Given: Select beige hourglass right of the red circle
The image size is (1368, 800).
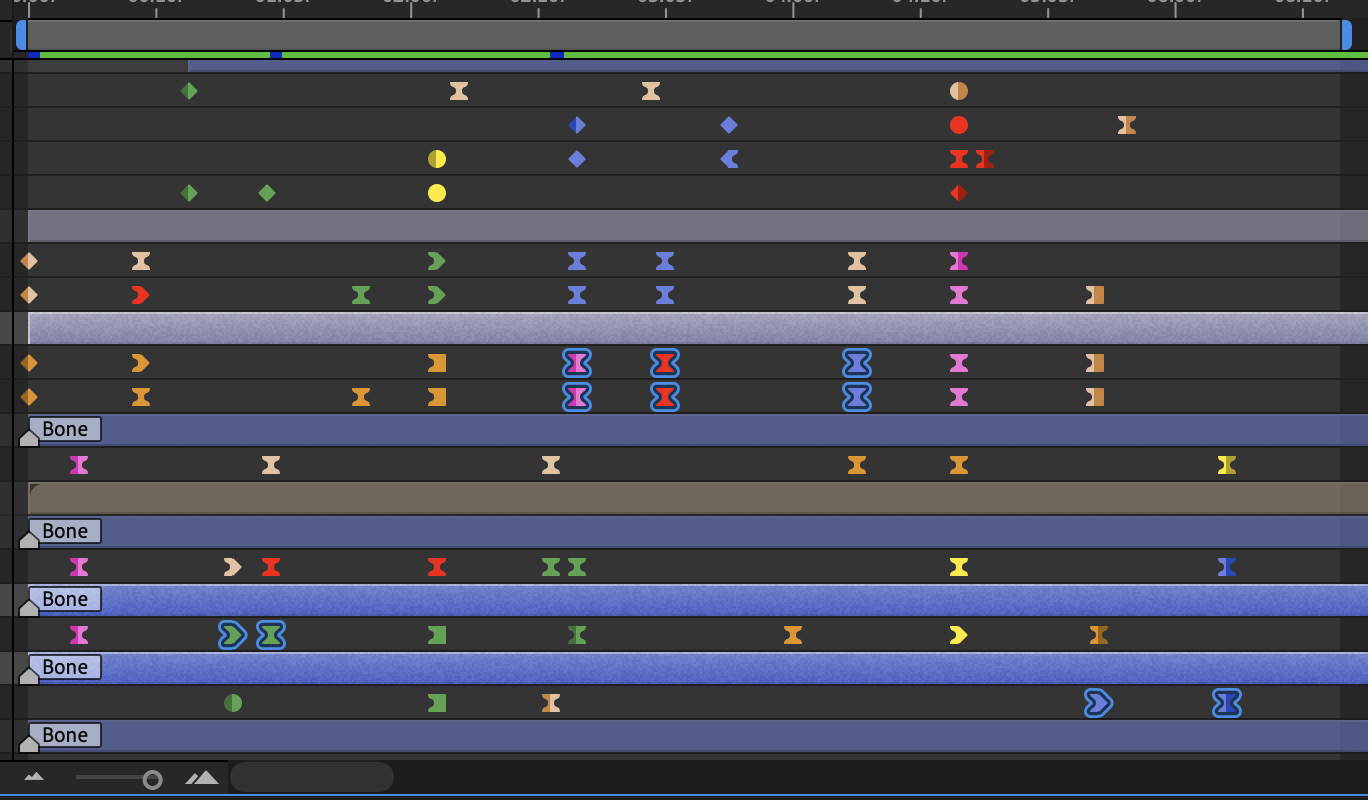Looking at the screenshot, I should pyautogui.click(x=1127, y=125).
